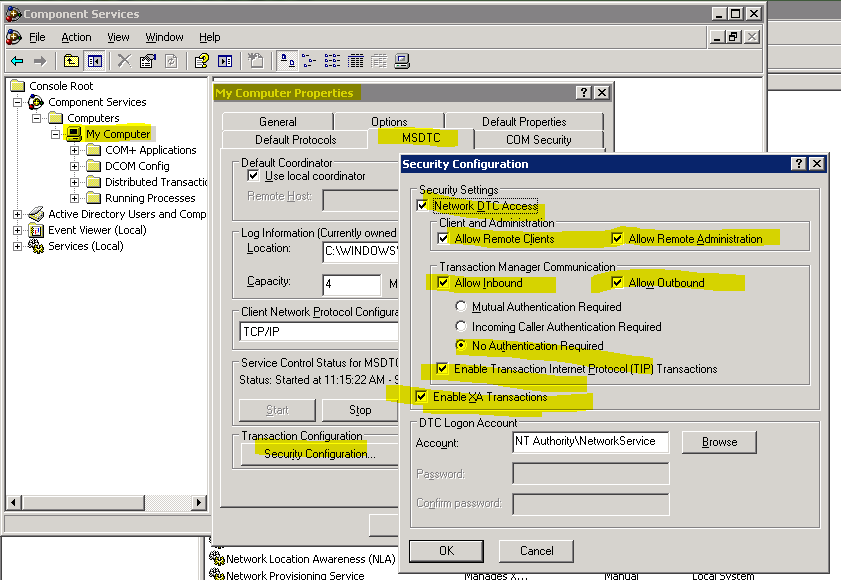
Task: Select the Console Root folder icon
Action: click(18, 86)
